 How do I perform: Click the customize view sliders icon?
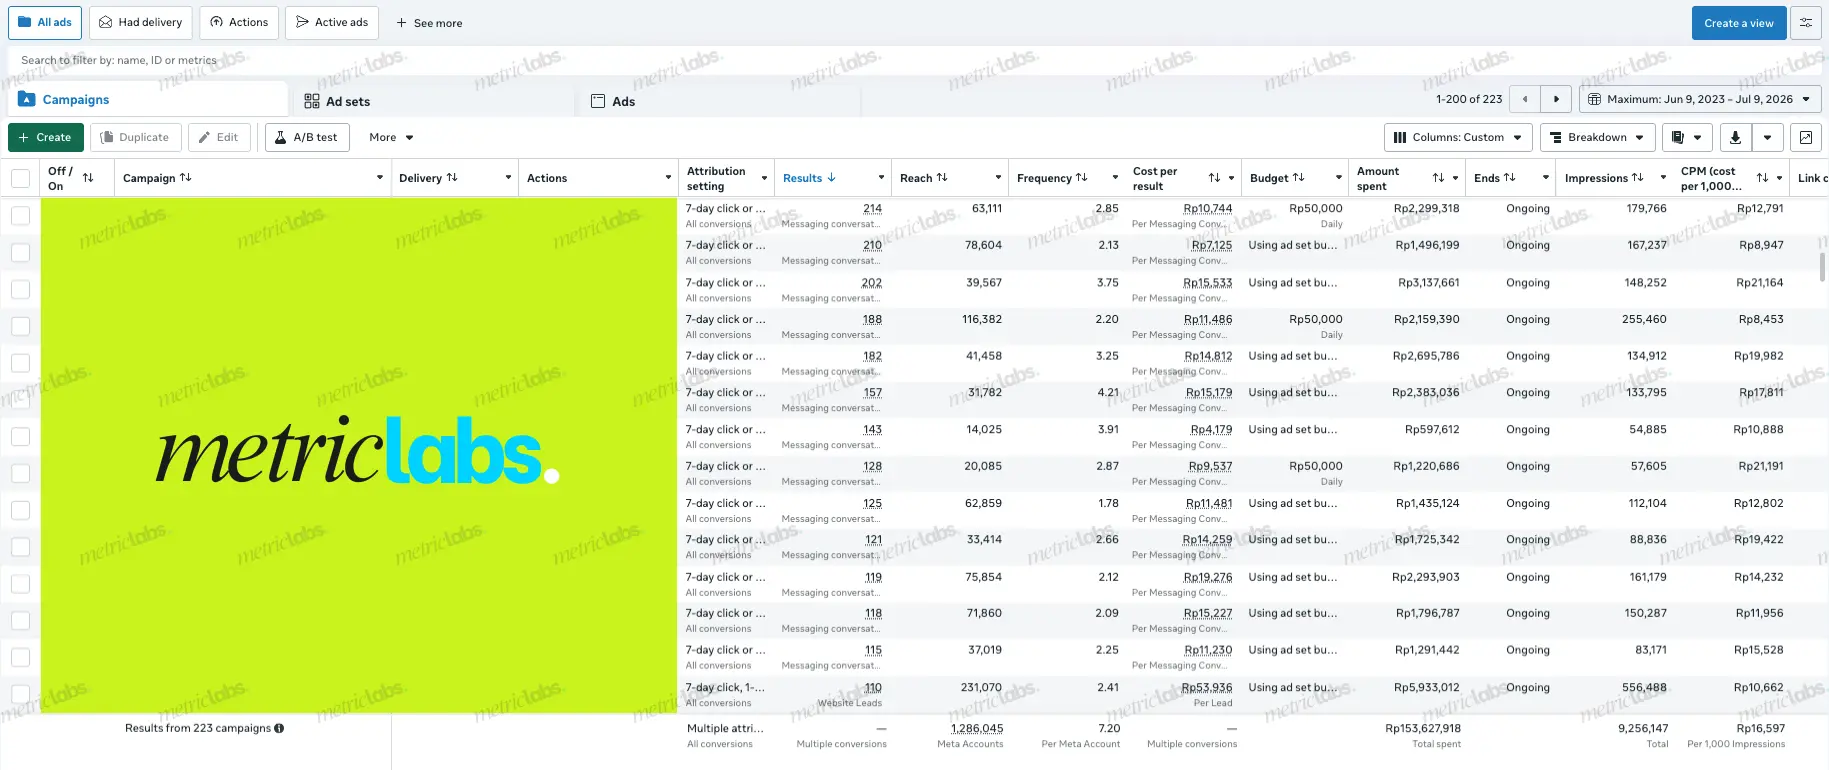[x=1806, y=23]
